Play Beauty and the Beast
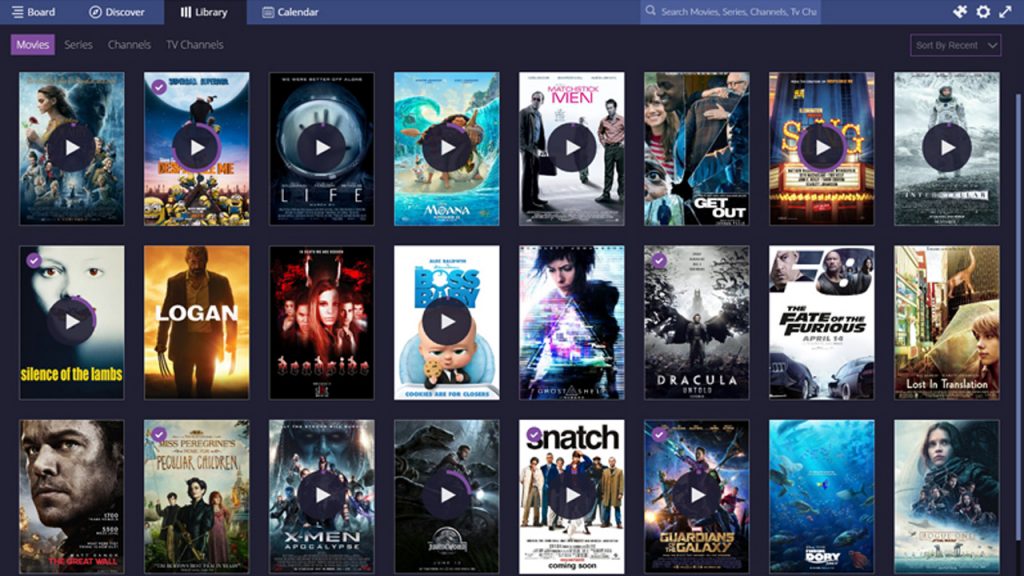 coord(72,148)
